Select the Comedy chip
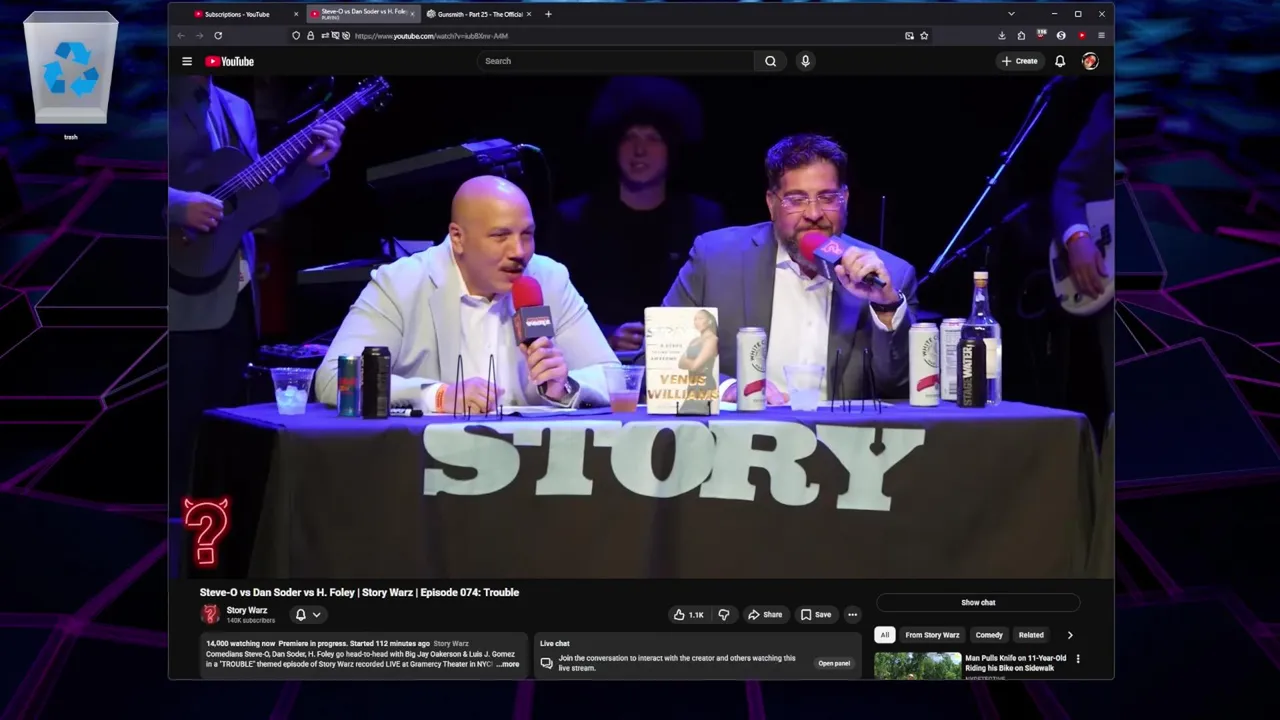The width and height of the screenshot is (1280, 720). pyautogui.click(x=989, y=635)
